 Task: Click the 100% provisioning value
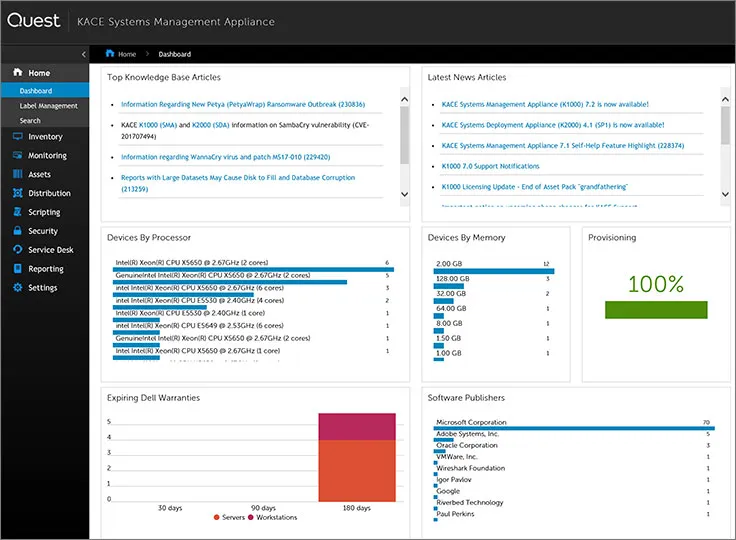(656, 284)
